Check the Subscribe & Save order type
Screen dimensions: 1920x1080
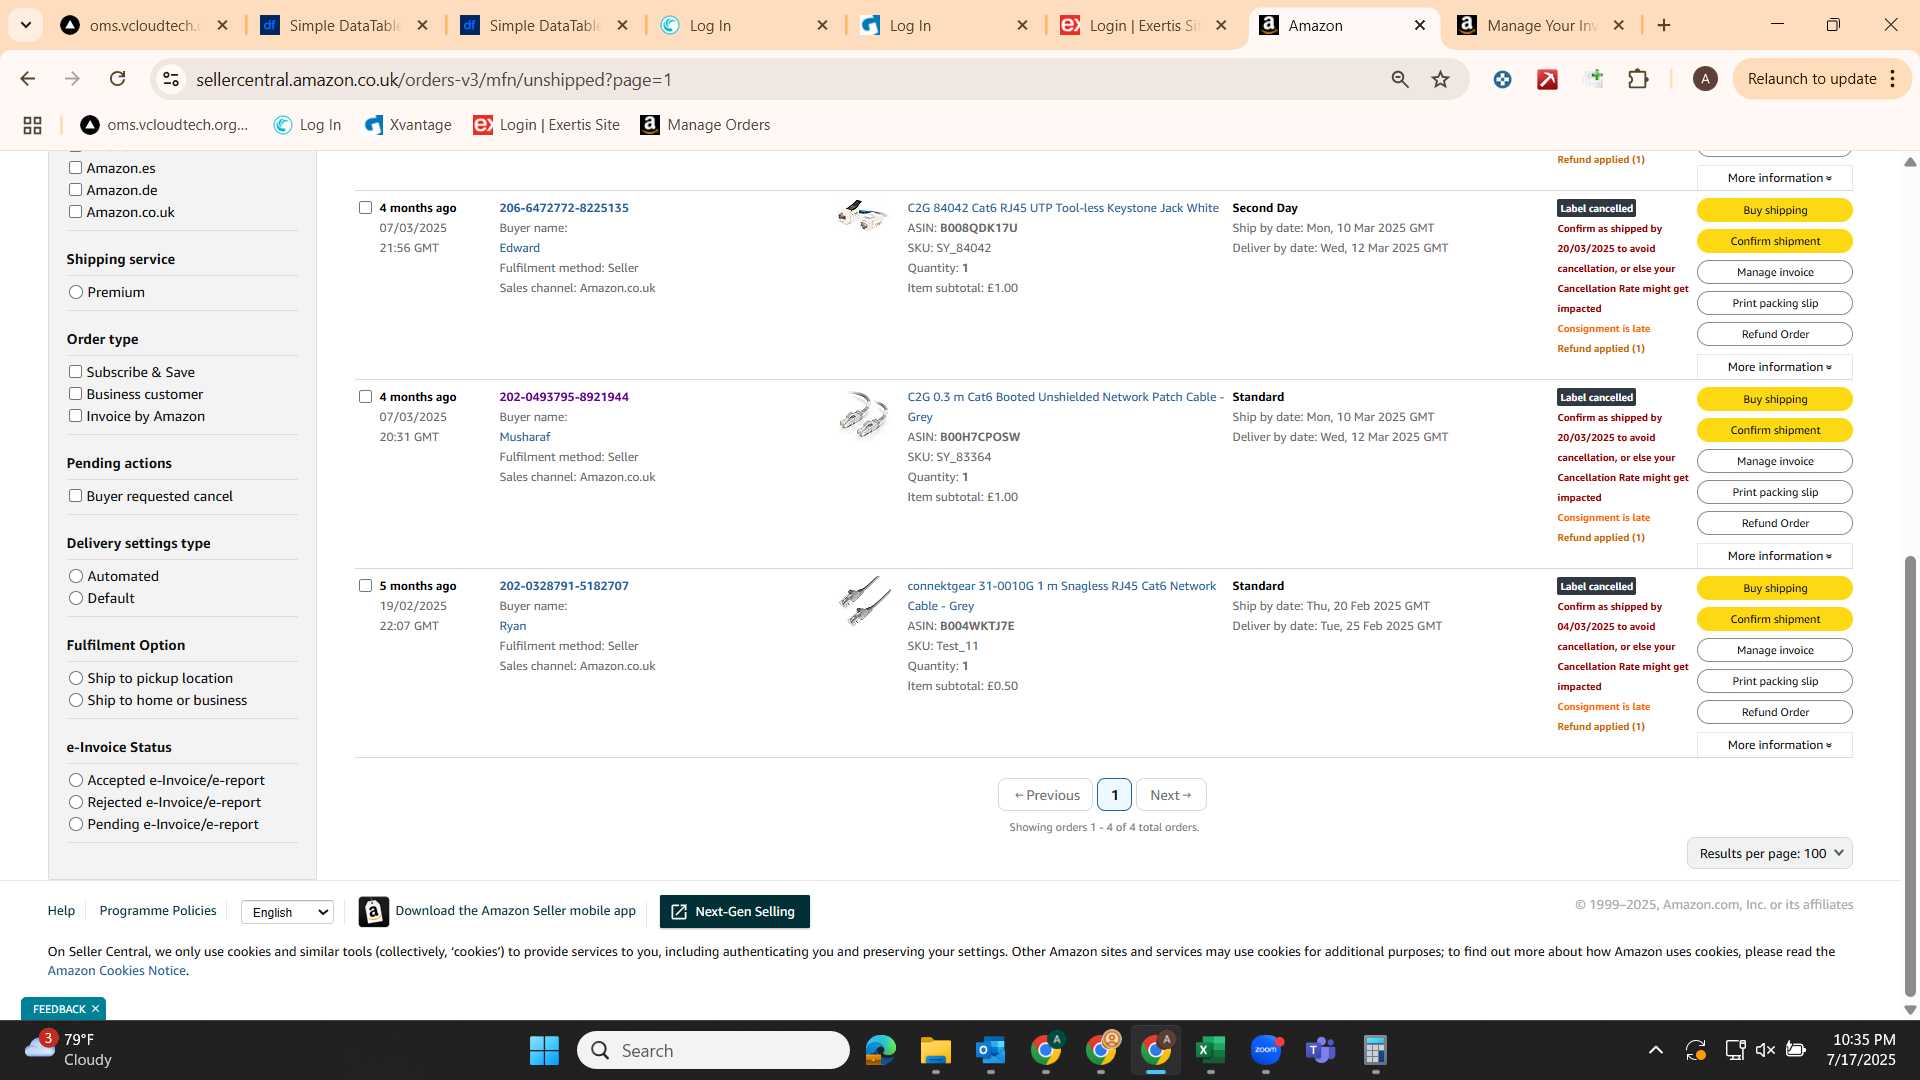75,372
